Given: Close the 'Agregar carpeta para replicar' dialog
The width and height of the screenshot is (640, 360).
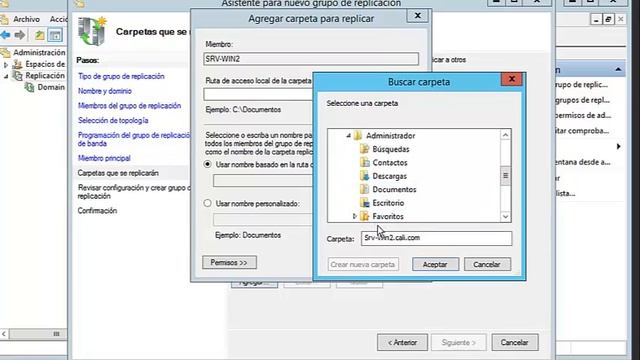Looking at the screenshot, I should click(417, 16).
